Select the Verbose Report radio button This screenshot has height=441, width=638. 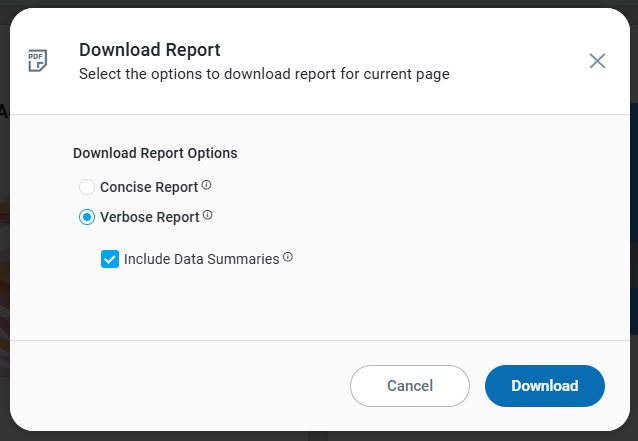(87, 217)
